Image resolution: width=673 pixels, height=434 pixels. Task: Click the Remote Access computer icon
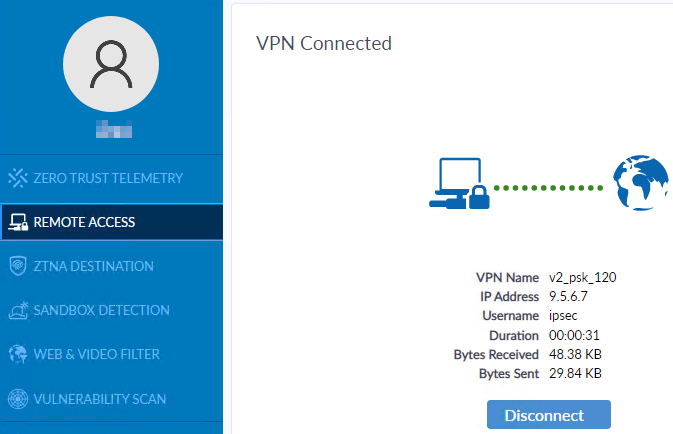click(17, 222)
